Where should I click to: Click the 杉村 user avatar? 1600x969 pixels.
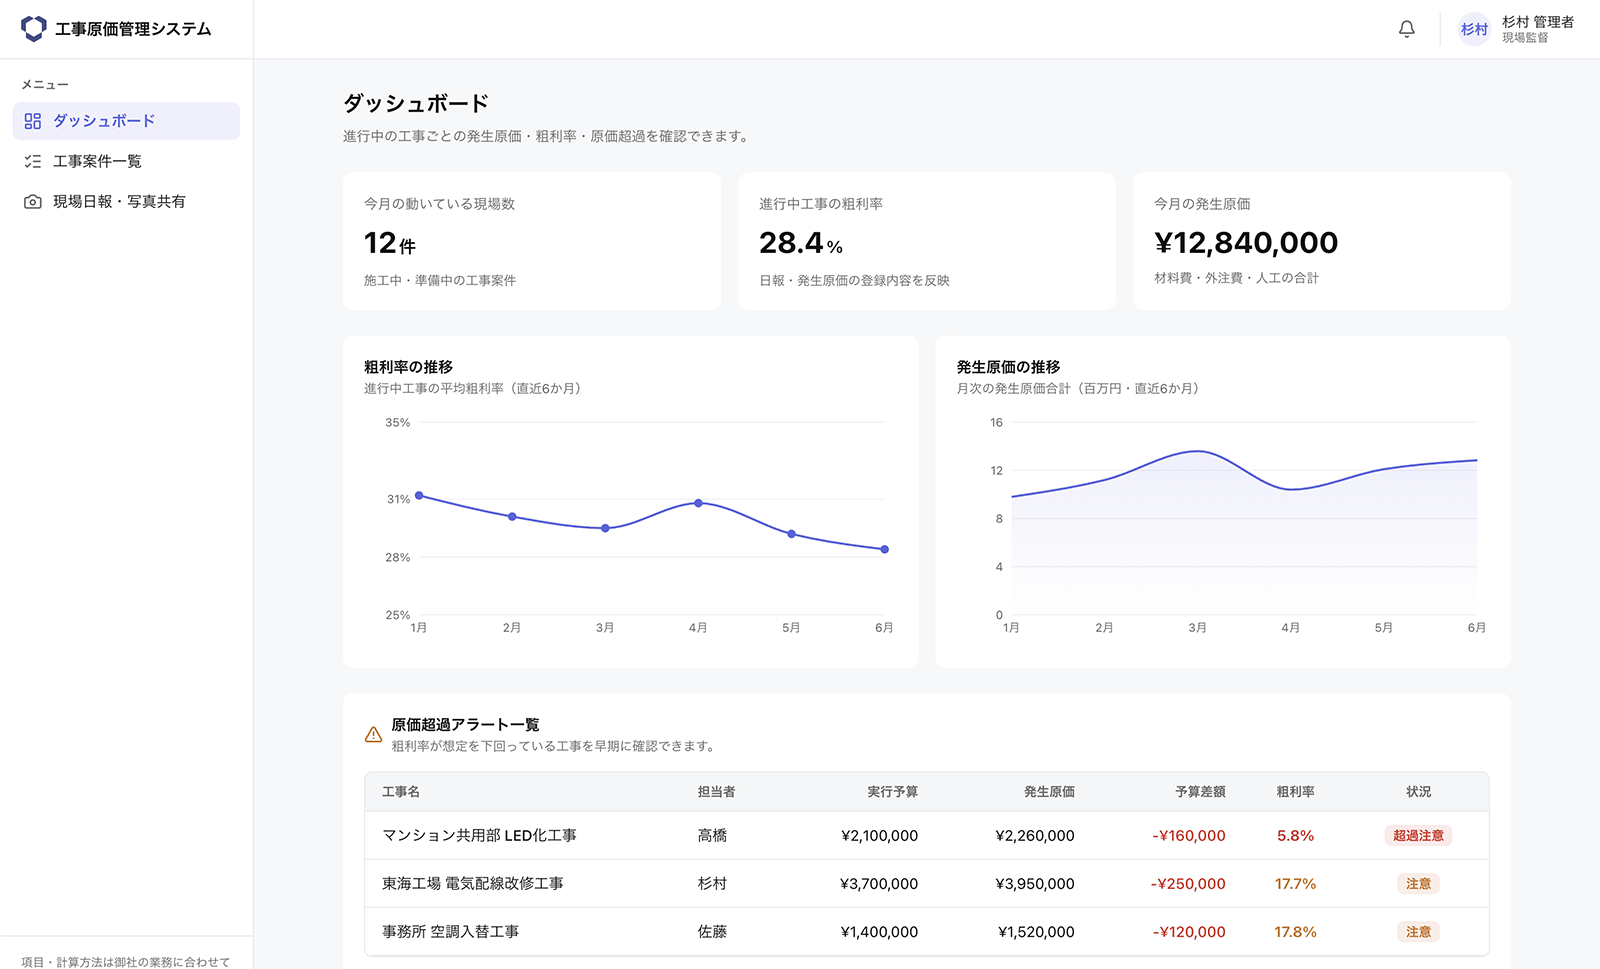point(1474,29)
